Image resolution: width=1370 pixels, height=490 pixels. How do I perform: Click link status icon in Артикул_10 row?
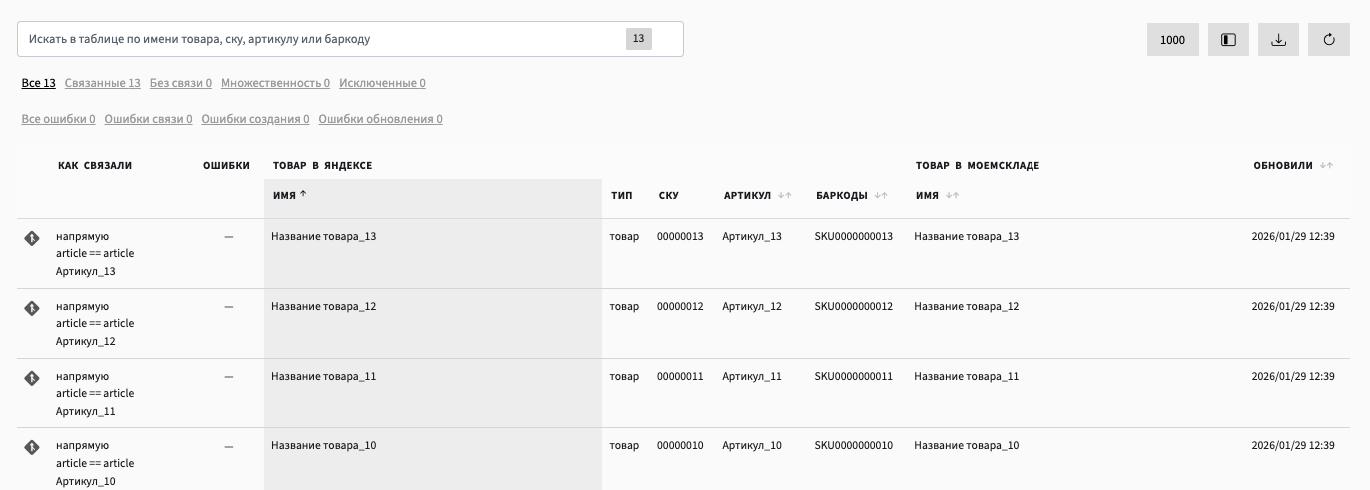(x=31, y=447)
